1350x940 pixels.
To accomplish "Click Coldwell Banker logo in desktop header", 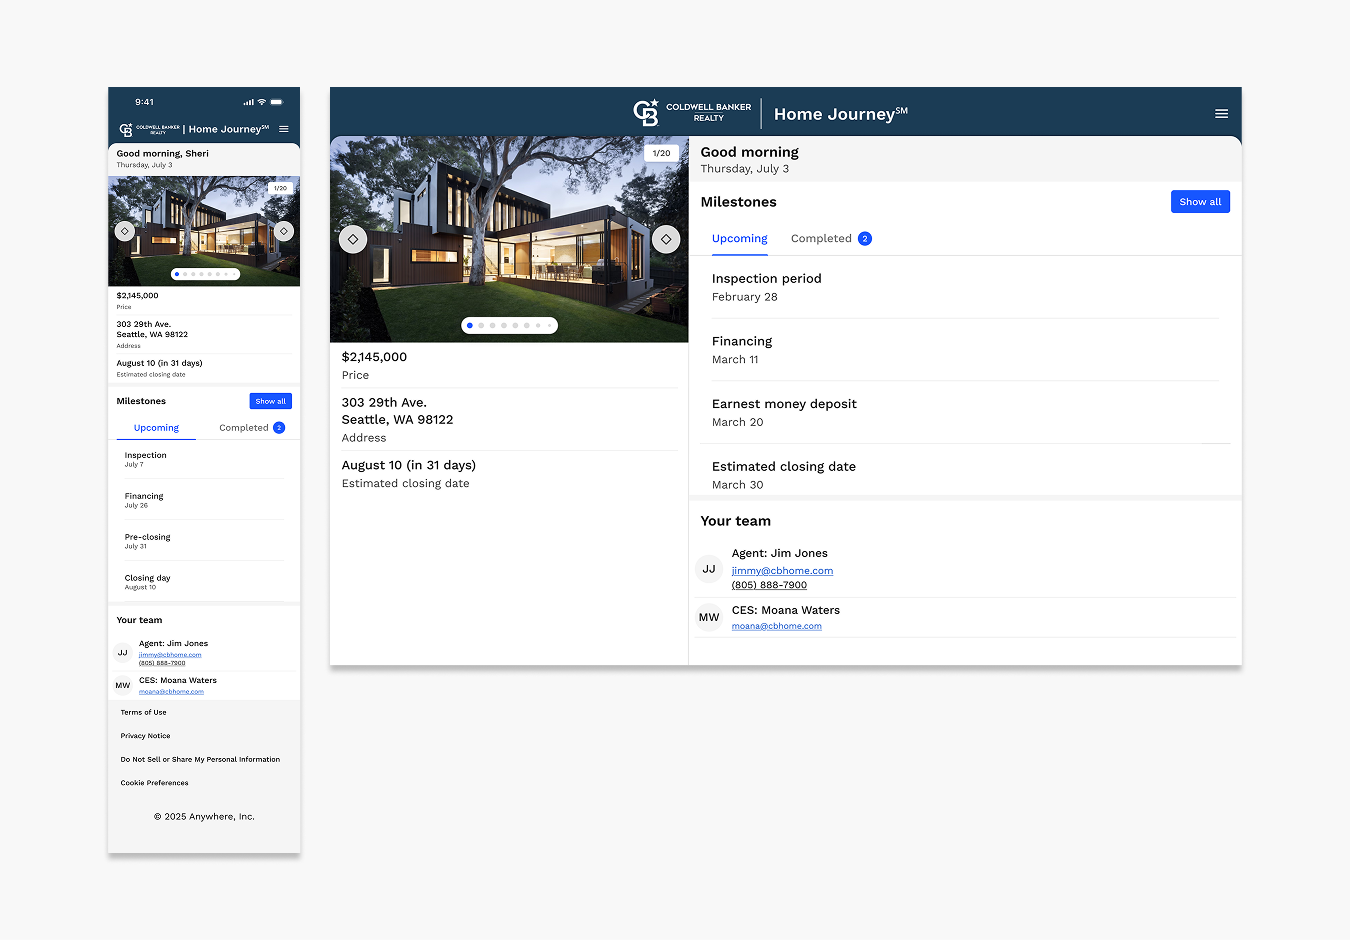I will click(x=692, y=113).
